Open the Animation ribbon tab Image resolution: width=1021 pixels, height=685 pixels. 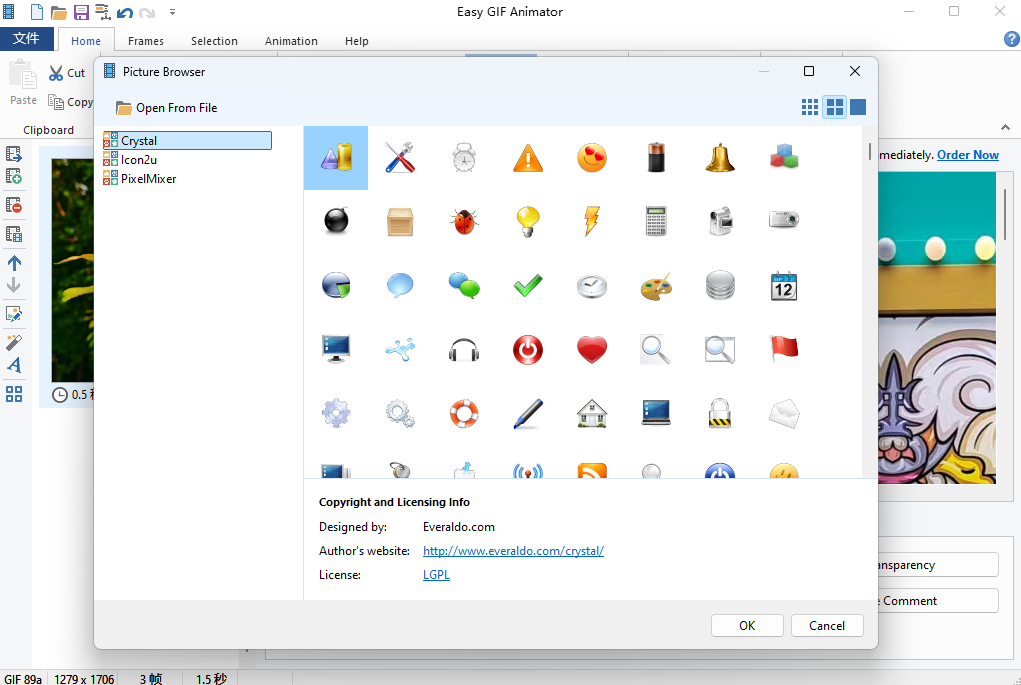click(x=290, y=41)
